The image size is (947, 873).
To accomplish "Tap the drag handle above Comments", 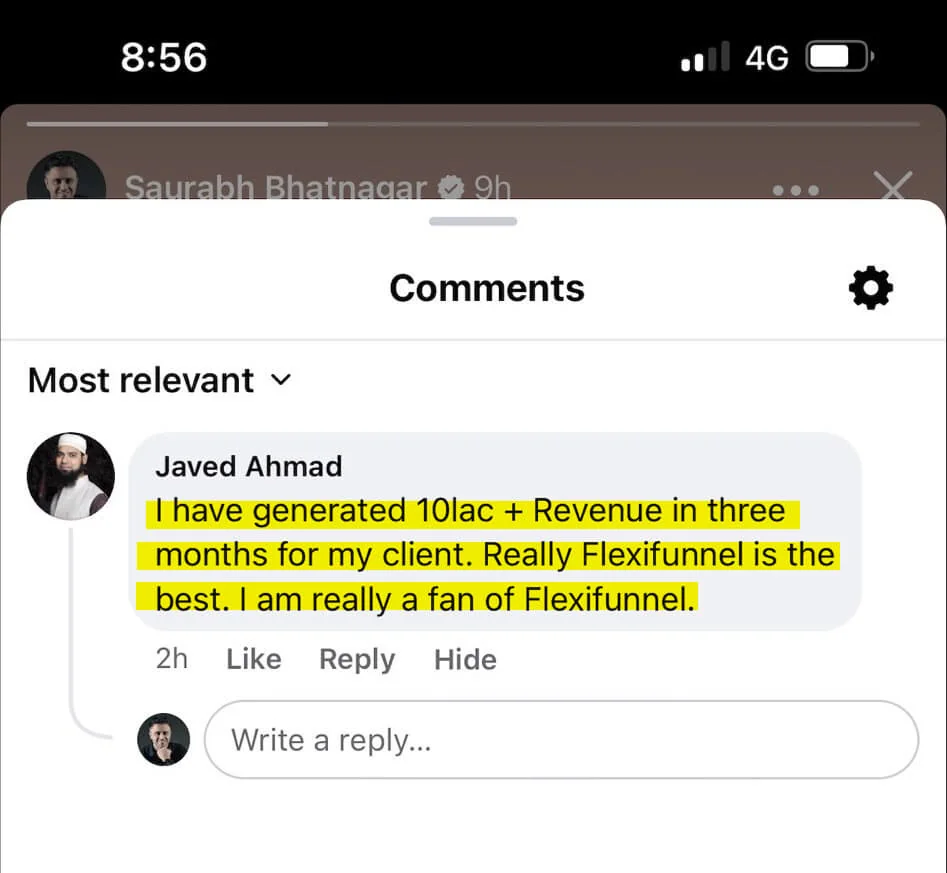I will (x=472, y=222).
